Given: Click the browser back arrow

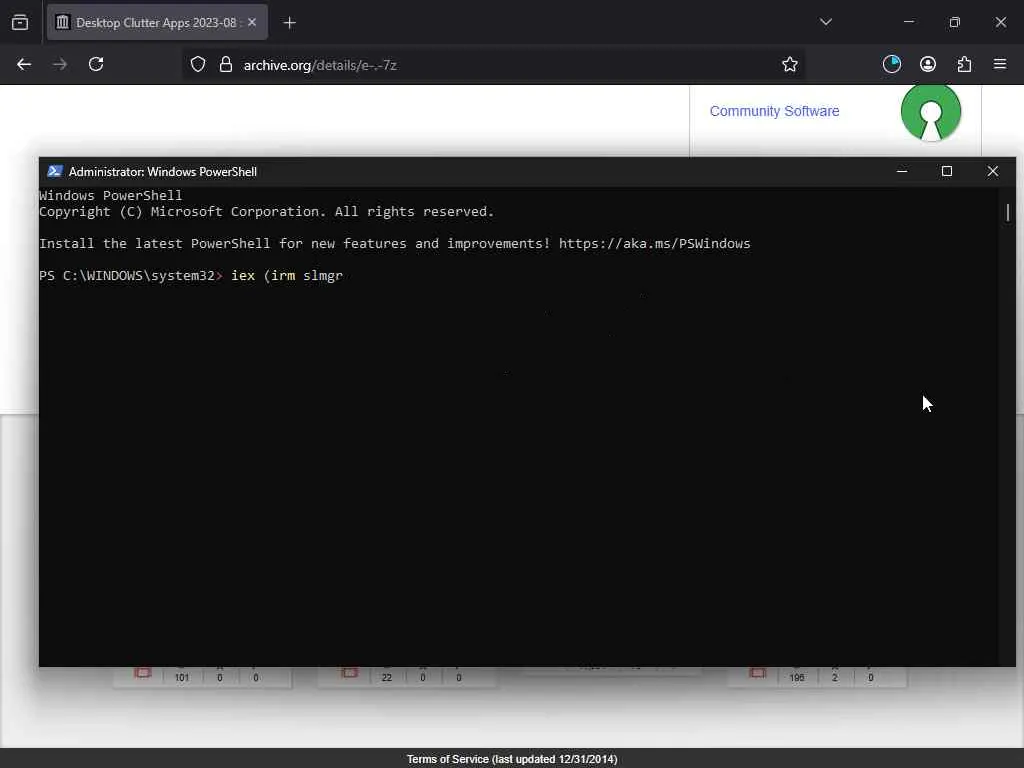Looking at the screenshot, I should [24, 64].
